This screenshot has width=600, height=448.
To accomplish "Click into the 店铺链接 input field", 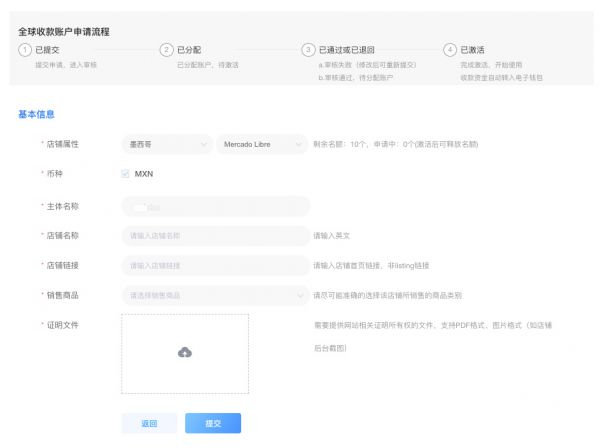I will click(x=215, y=266).
